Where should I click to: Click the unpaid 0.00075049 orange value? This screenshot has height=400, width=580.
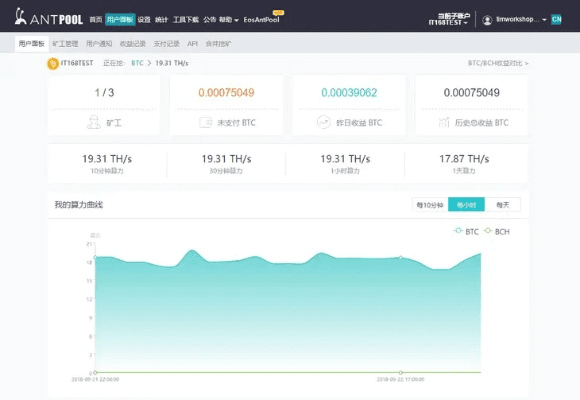pyautogui.click(x=226, y=93)
